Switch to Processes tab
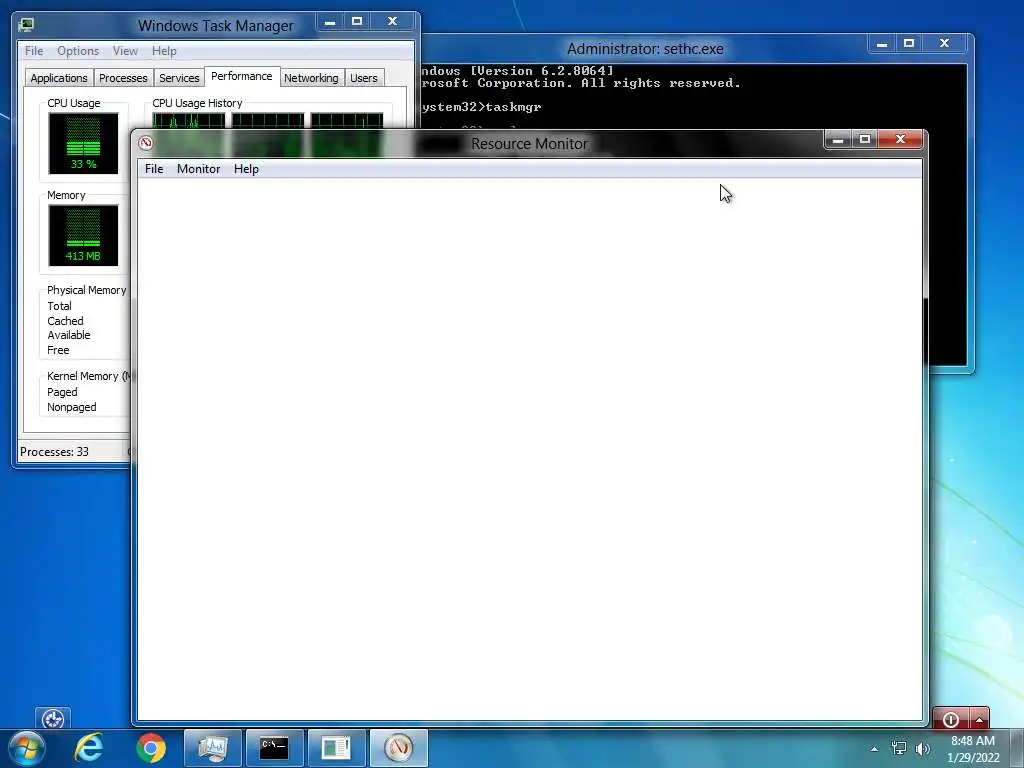 coord(123,78)
